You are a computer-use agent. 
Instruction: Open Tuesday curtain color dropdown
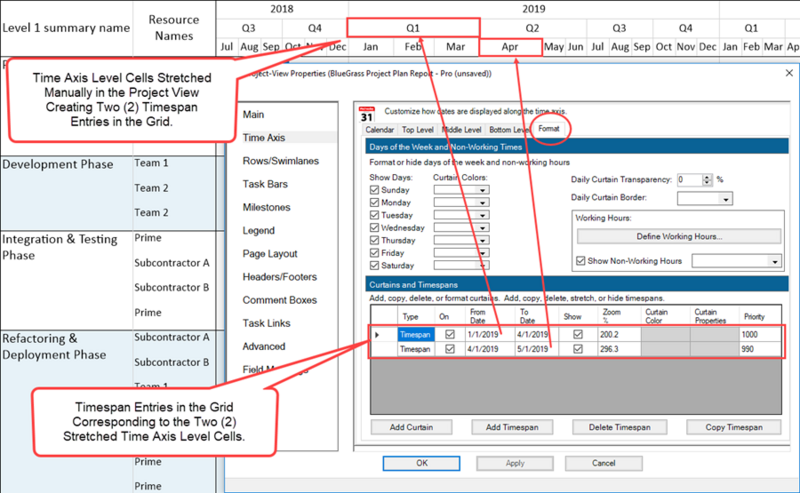pos(483,215)
